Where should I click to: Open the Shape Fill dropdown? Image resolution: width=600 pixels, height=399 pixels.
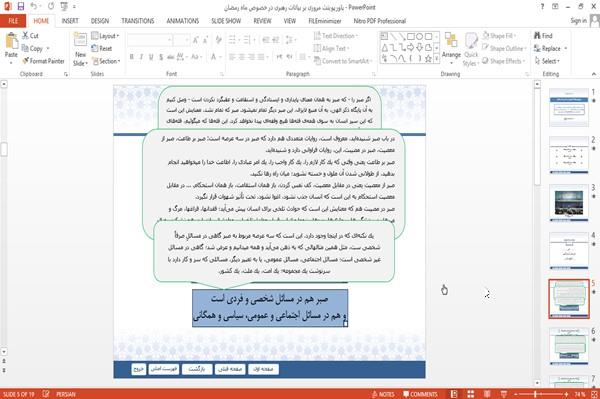[x=499, y=36]
